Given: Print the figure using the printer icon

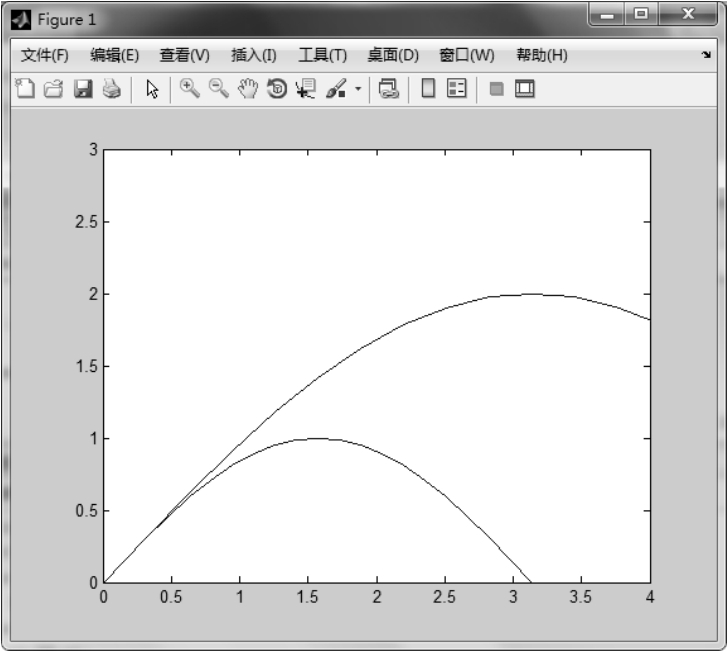Looking at the screenshot, I should pos(111,89).
